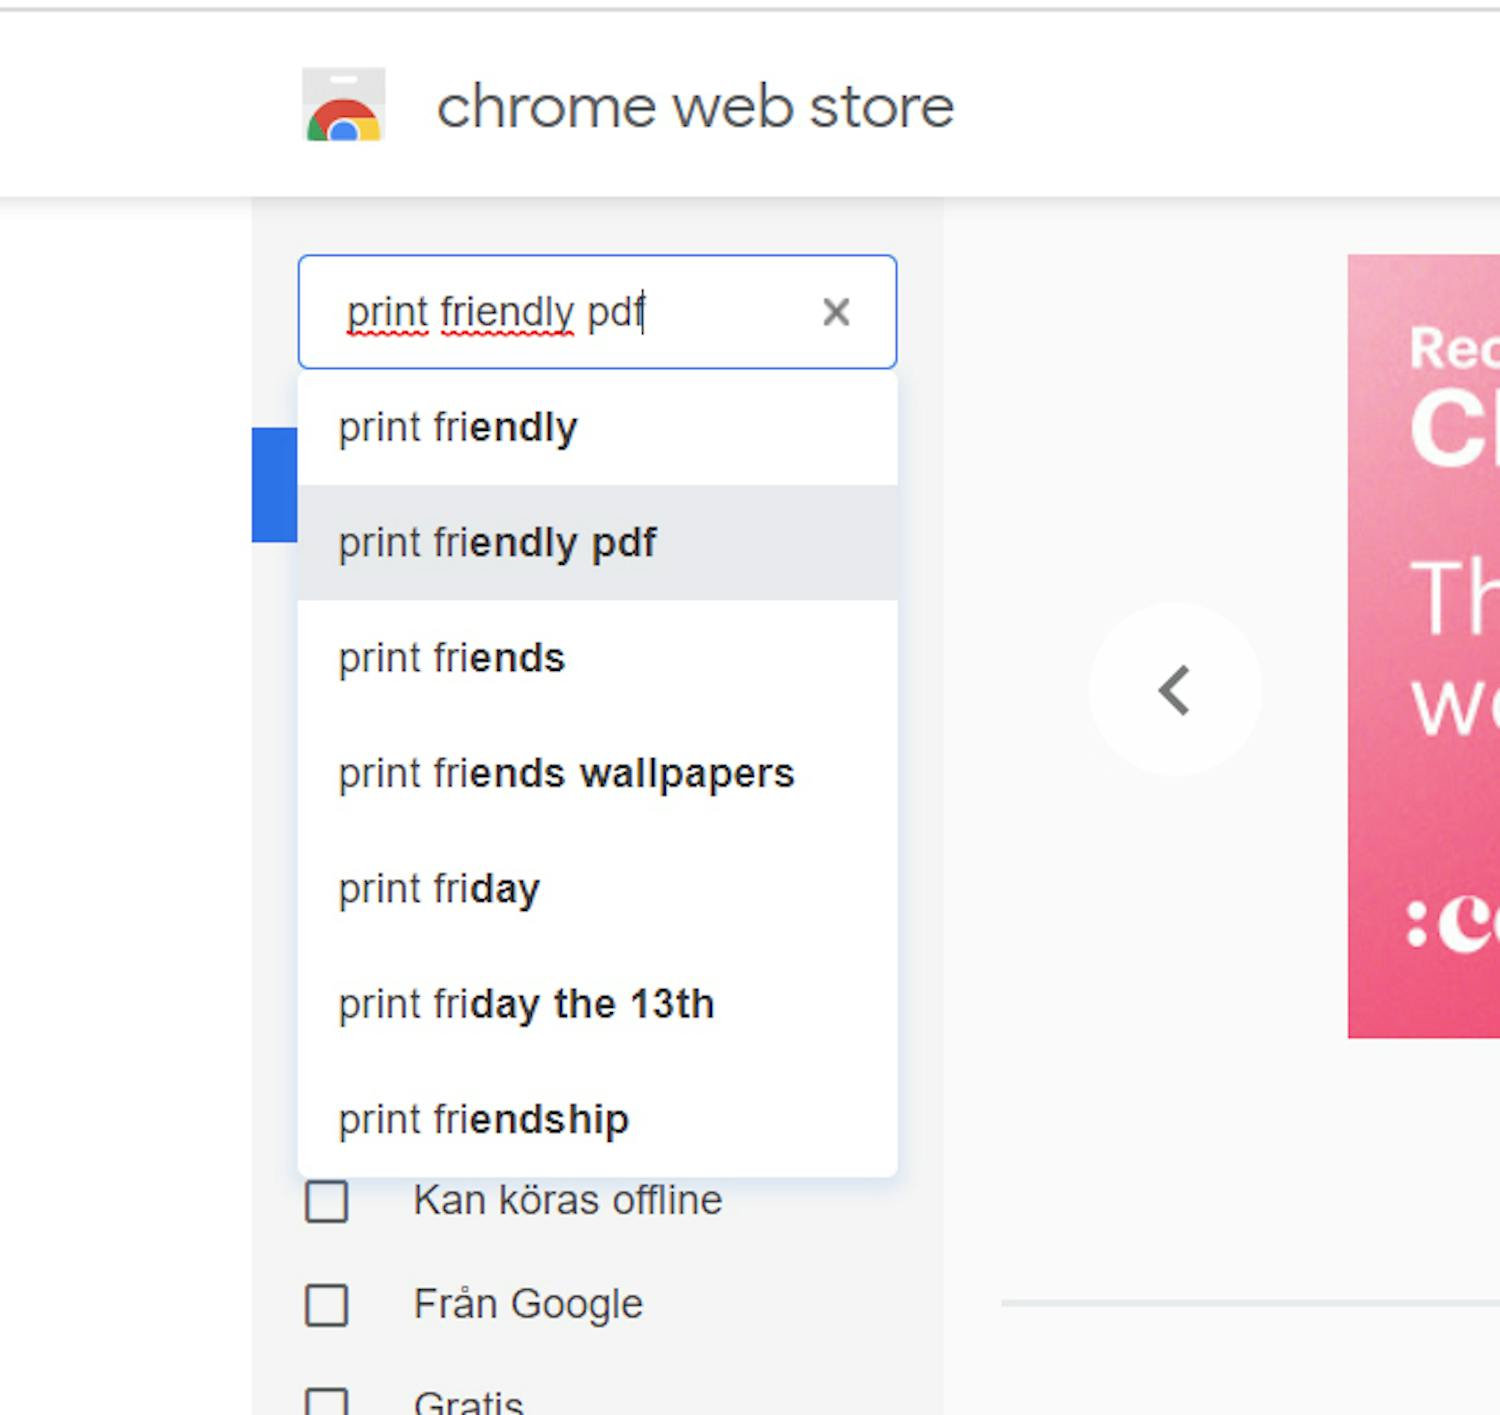Select the "print friendly" suggestion
The width and height of the screenshot is (1500, 1415).
click(458, 428)
